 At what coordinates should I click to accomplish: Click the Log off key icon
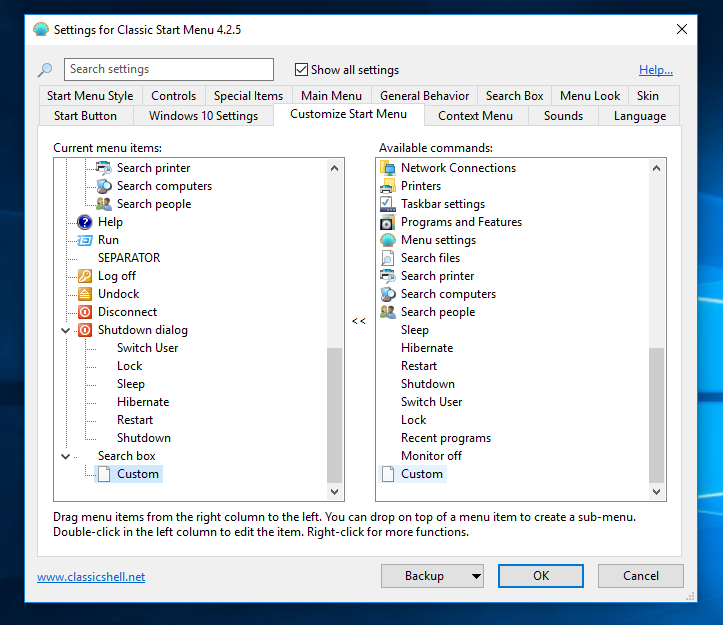pyautogui.click(x=85, y=276)
